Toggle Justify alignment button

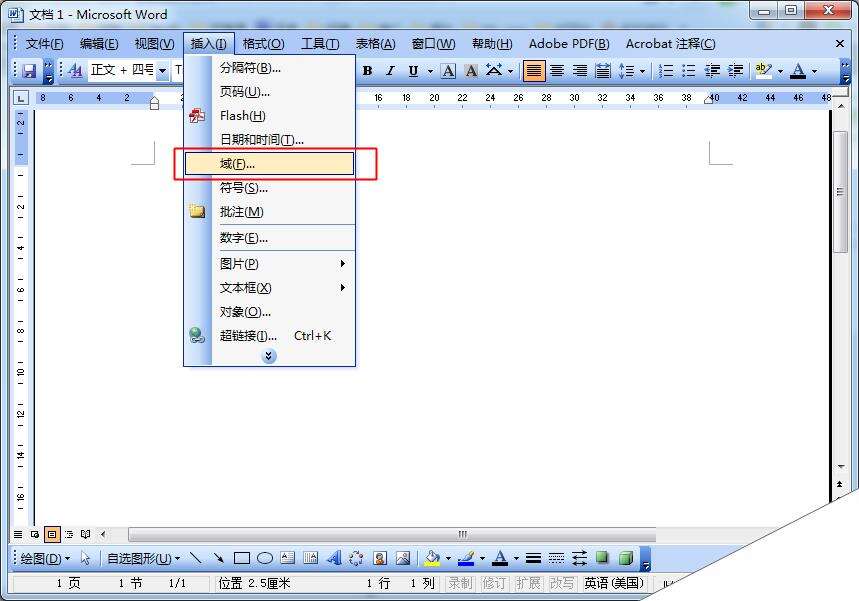coord(534,71)
